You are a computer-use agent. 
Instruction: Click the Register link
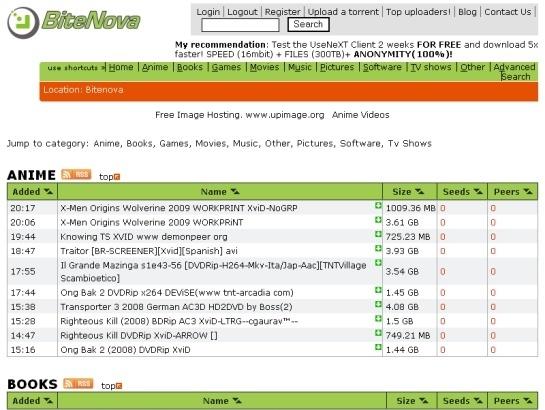(x=283, y=12)
